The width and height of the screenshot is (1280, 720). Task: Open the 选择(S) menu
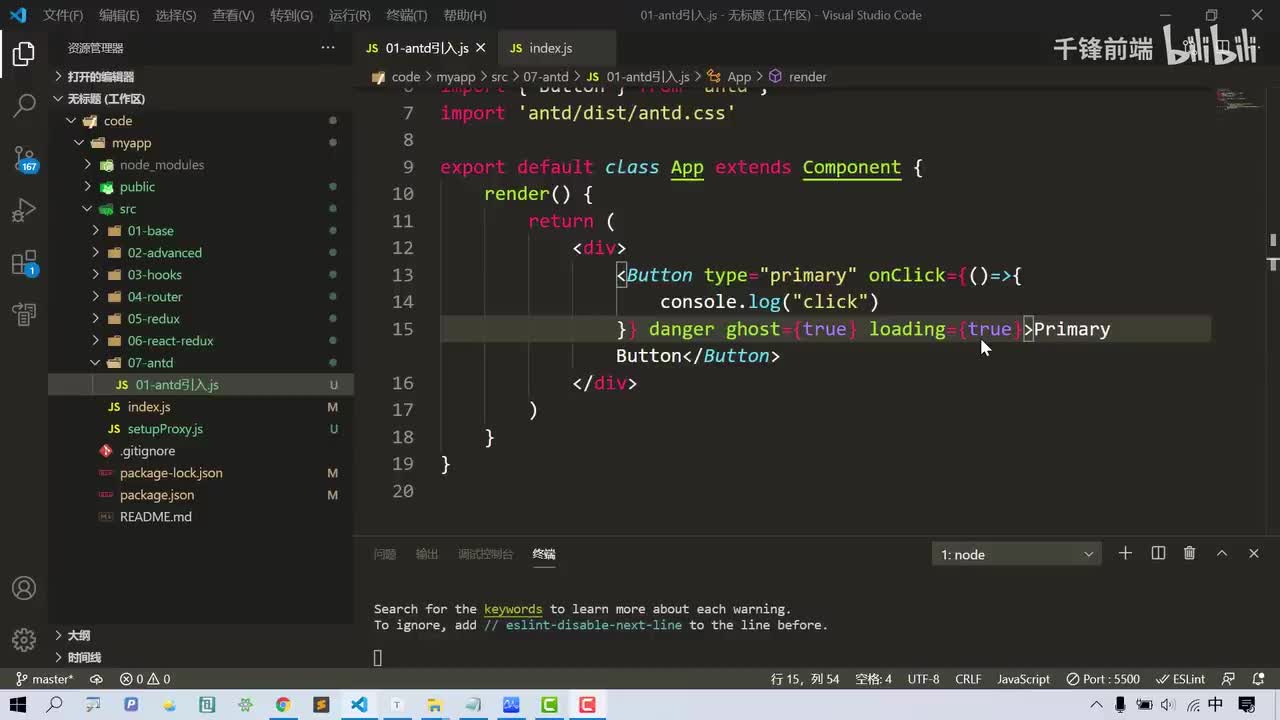click(x=176, y=15)
